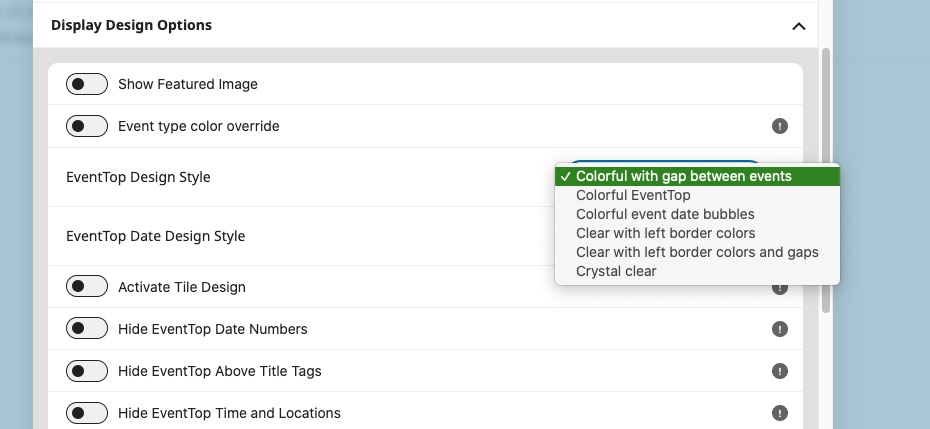Toggle Hide EventTop Date Numbers switch
The image size is (930, 429).
pos(87,329)
